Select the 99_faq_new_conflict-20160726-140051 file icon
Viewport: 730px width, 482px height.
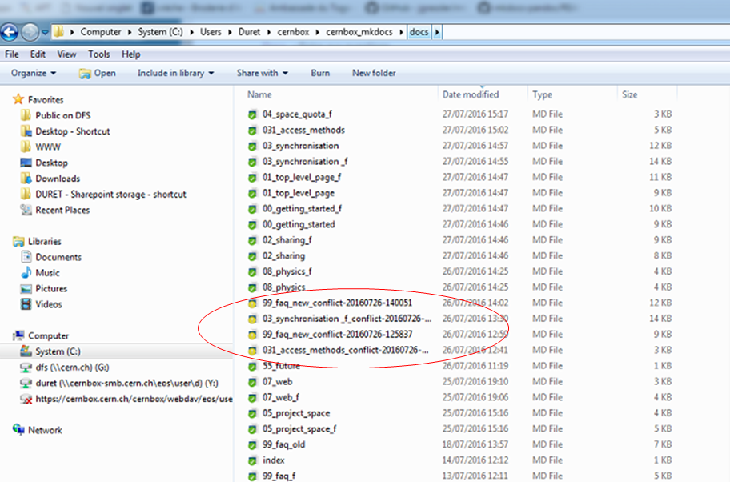click(253, 302)
